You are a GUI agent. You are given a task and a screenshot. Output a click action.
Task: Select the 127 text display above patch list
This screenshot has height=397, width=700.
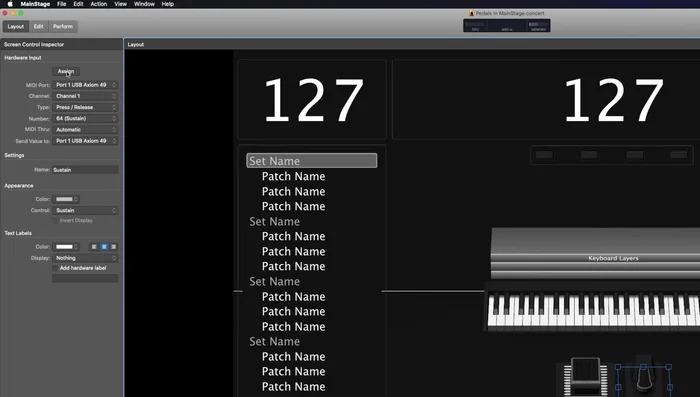[x=312, y=100]
